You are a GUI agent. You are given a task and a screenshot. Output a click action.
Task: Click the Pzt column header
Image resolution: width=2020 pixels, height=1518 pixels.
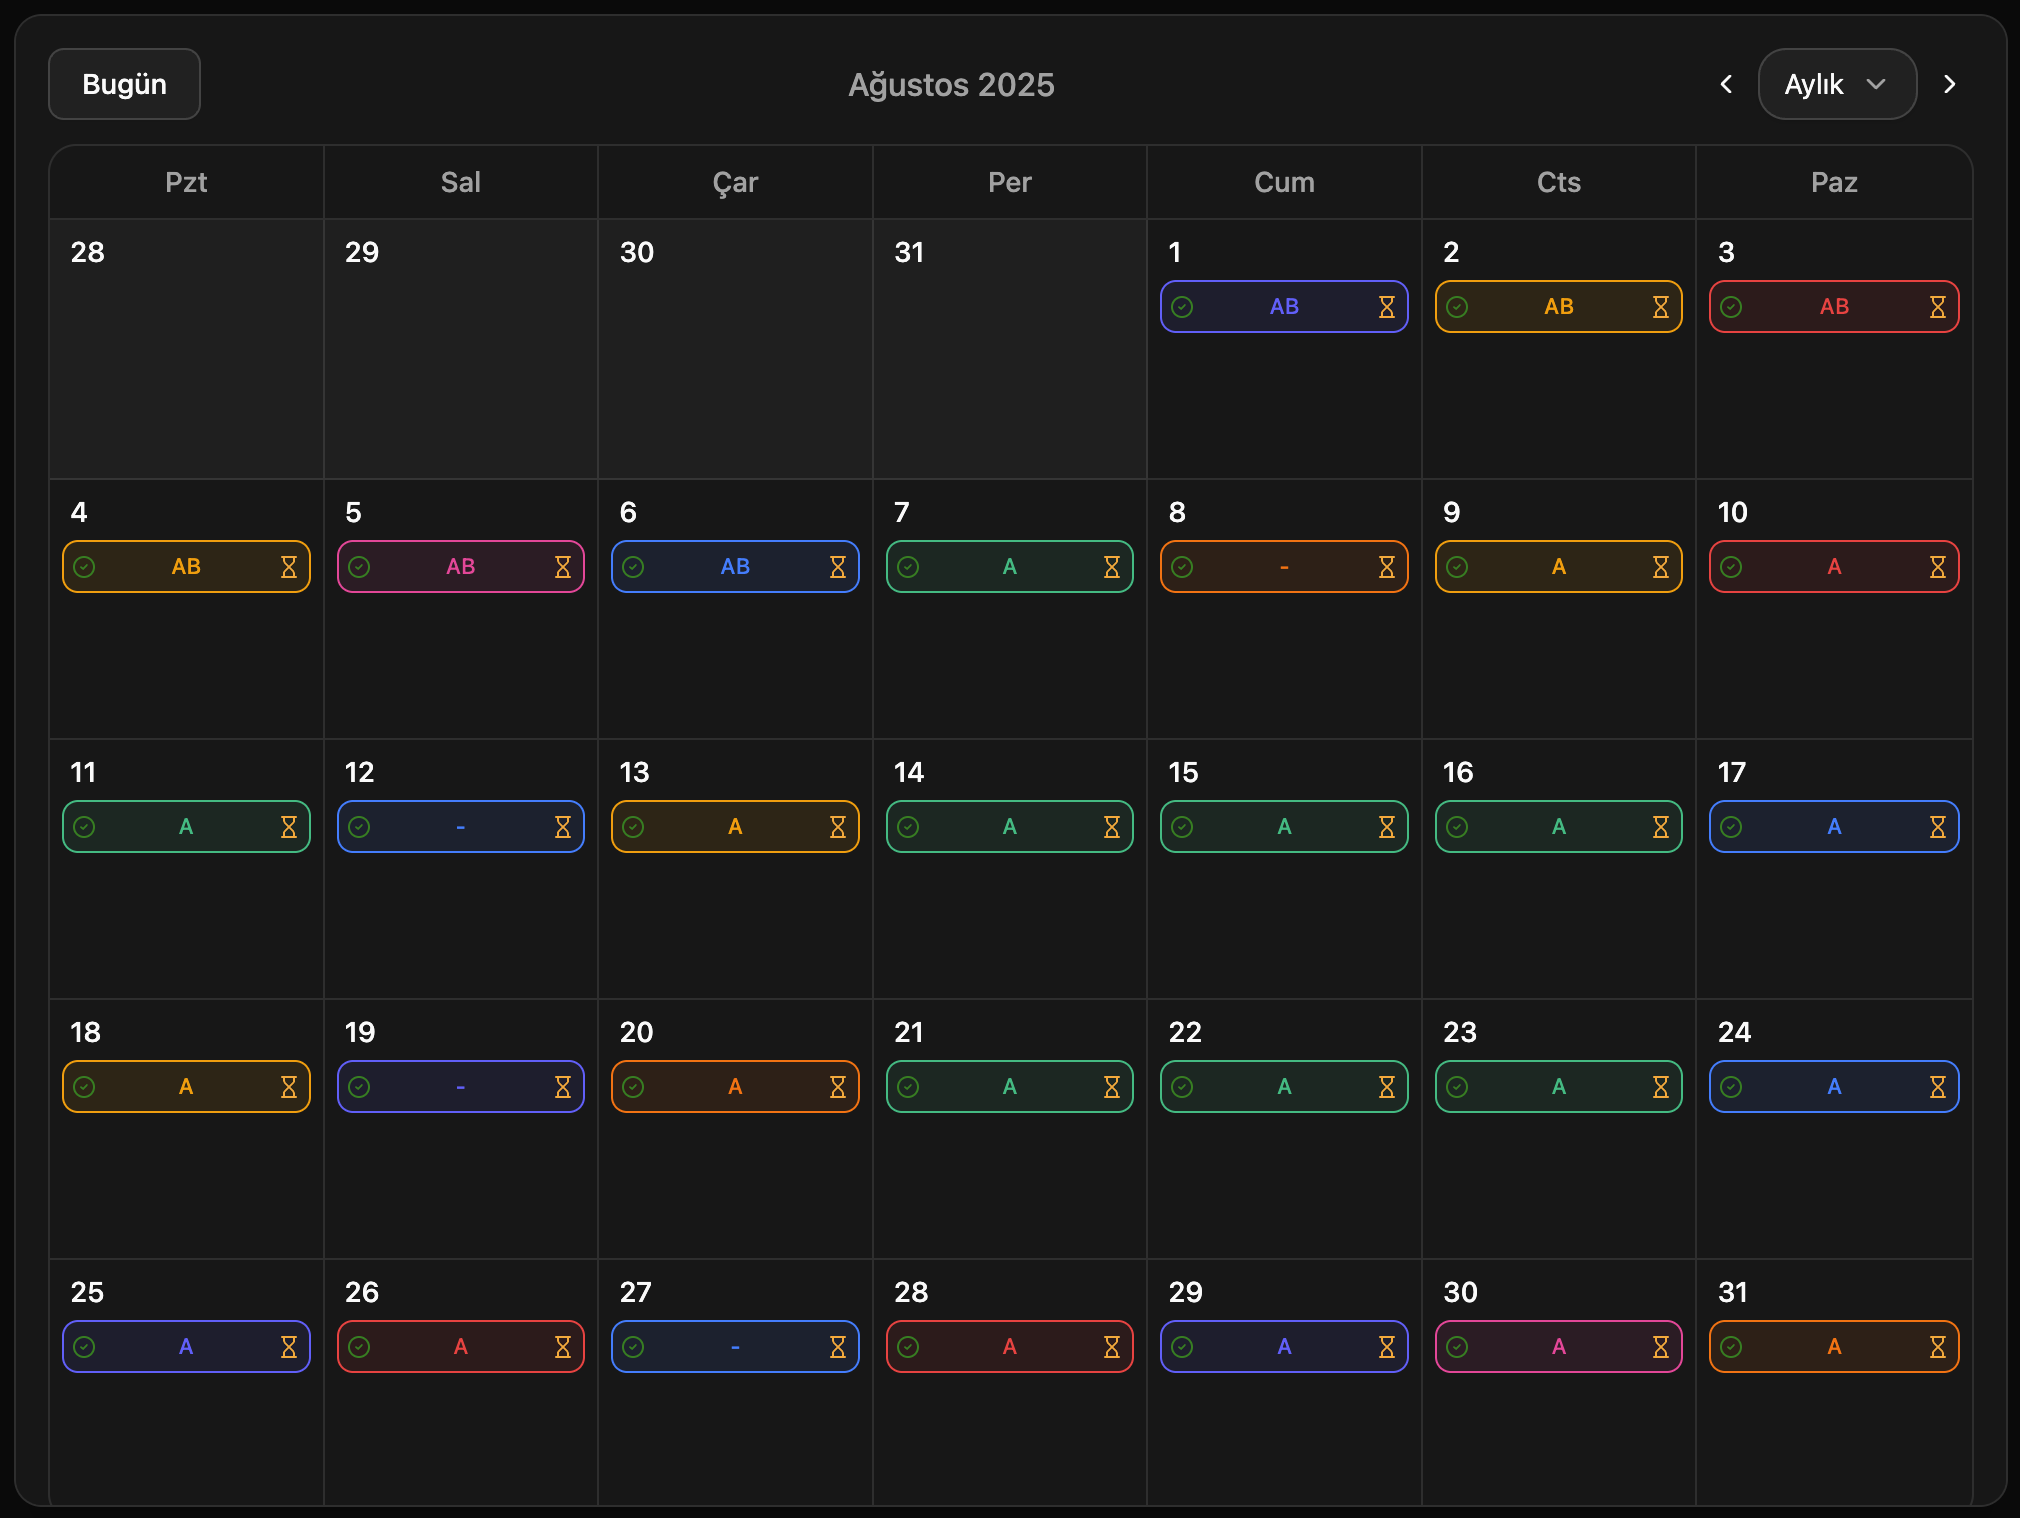tap(186, 182)
